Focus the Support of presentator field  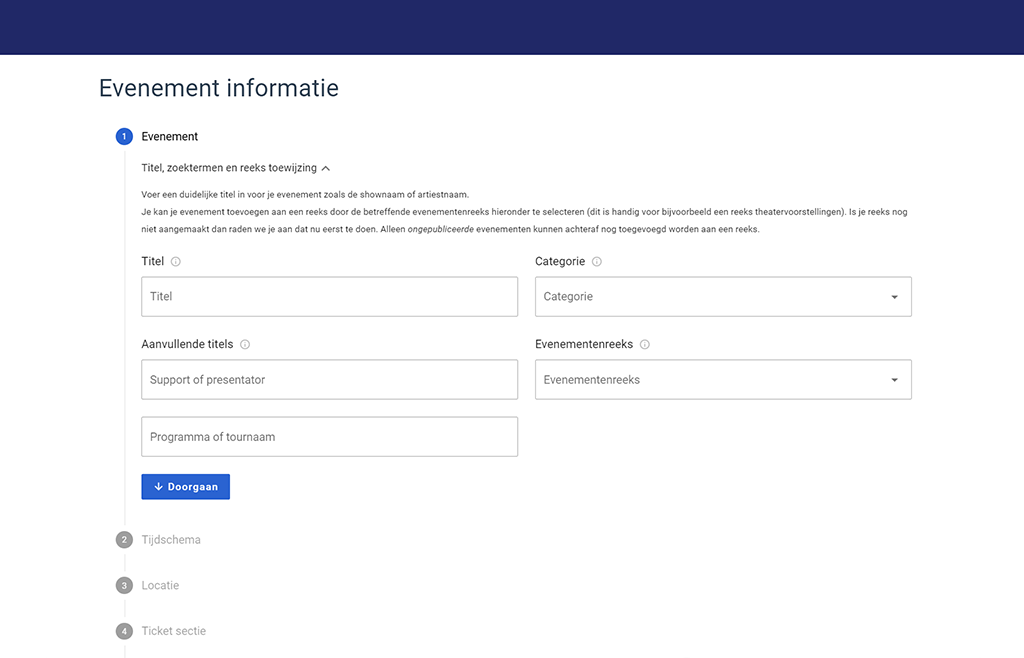point(329,380)
